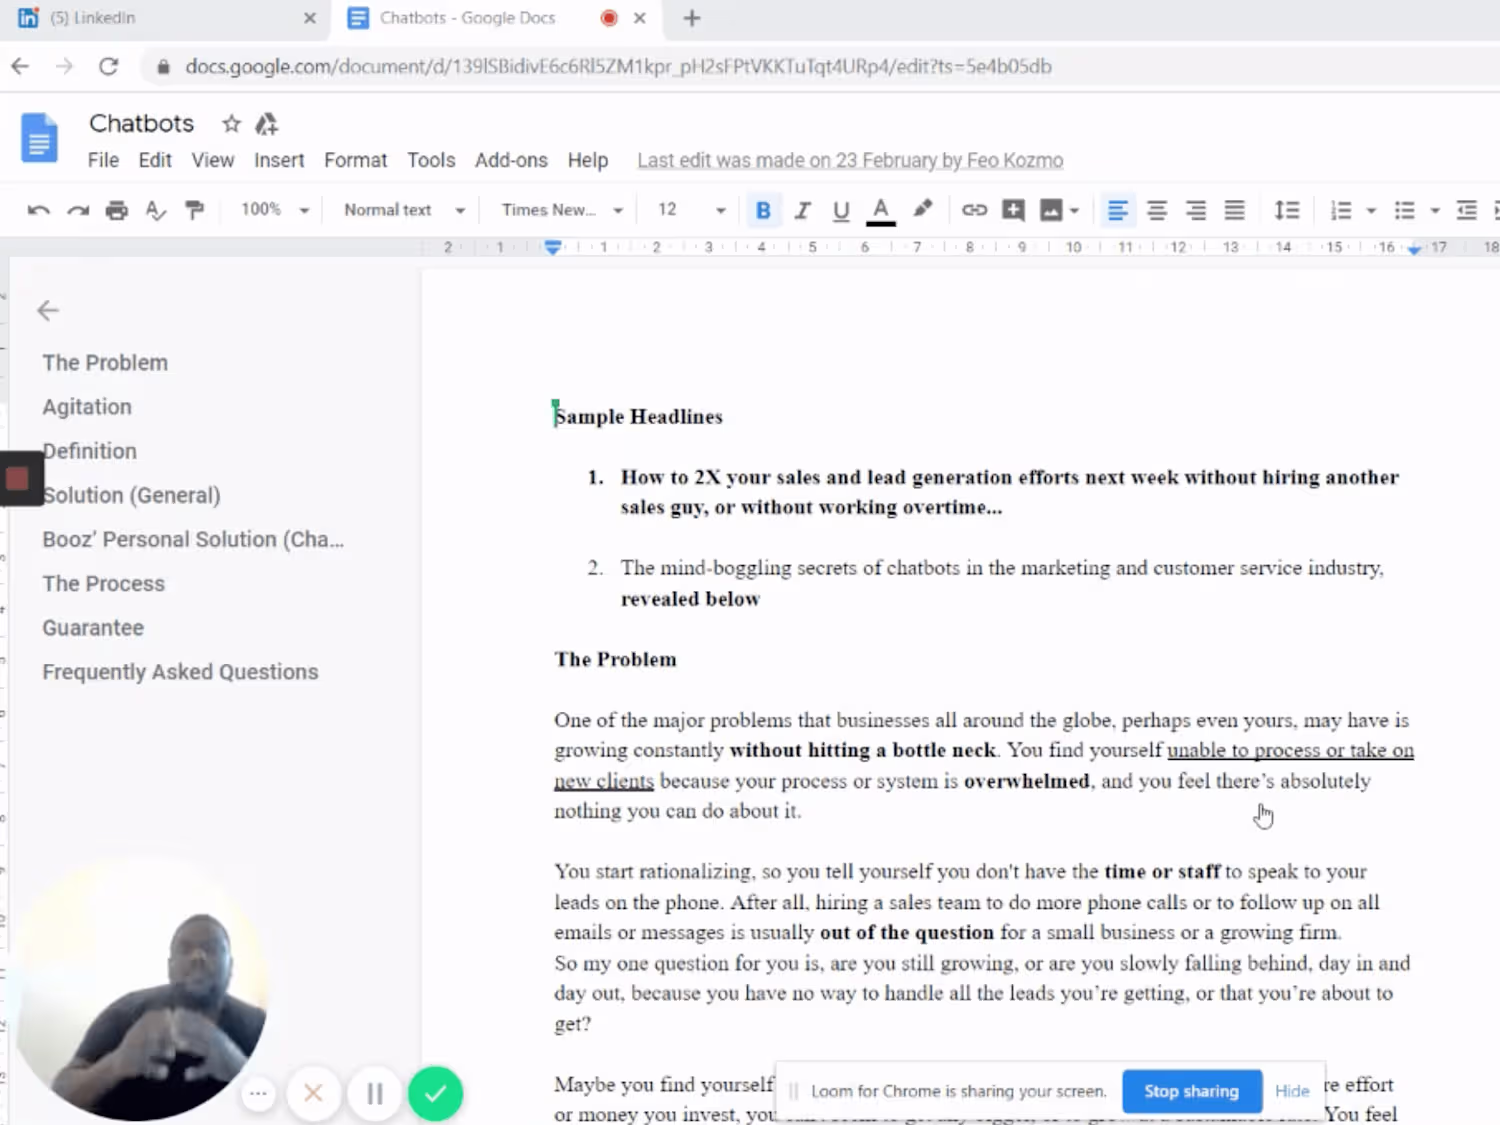This screenshot has height=1125, width=1500.
Task: Jump to Guarantee outline heading
Action: click(93, 628)
